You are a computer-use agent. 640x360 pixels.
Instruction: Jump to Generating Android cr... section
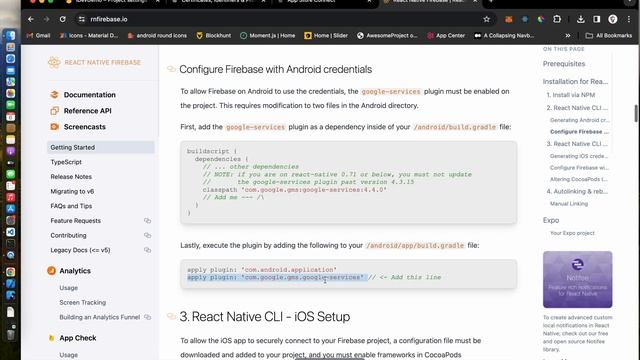pyautogui.click(x=579, y=120)
